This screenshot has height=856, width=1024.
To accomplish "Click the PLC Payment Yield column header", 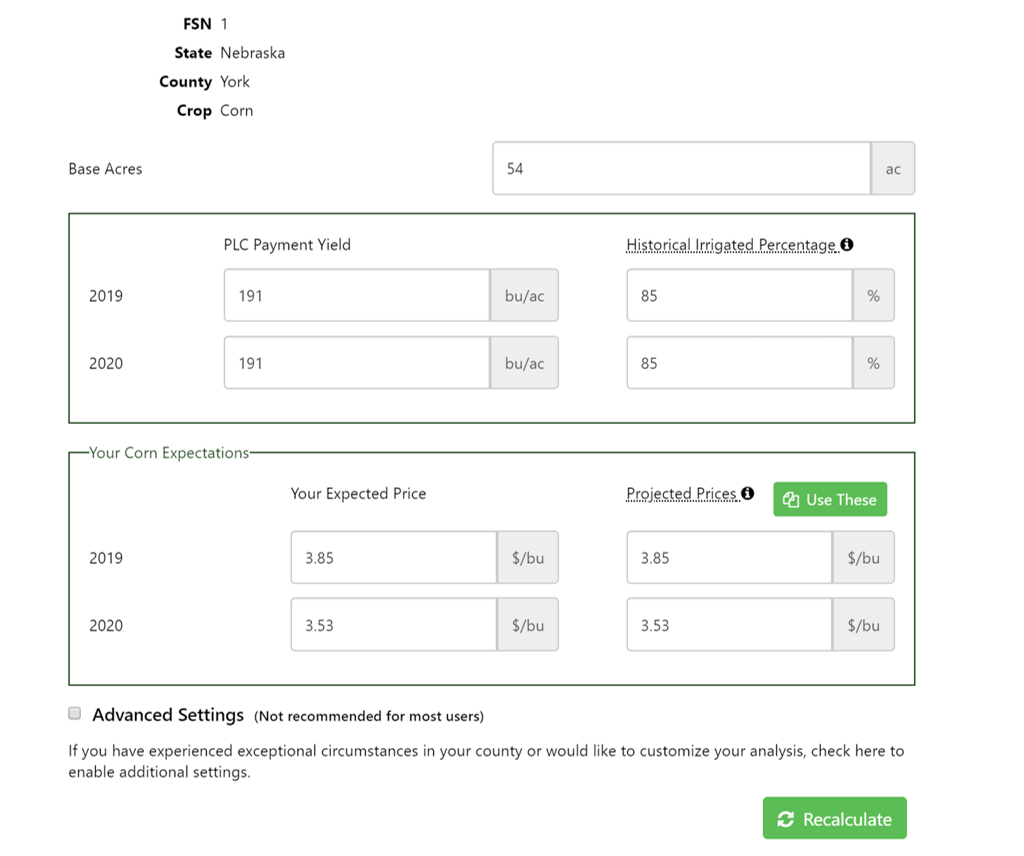I will pos(287,245).
